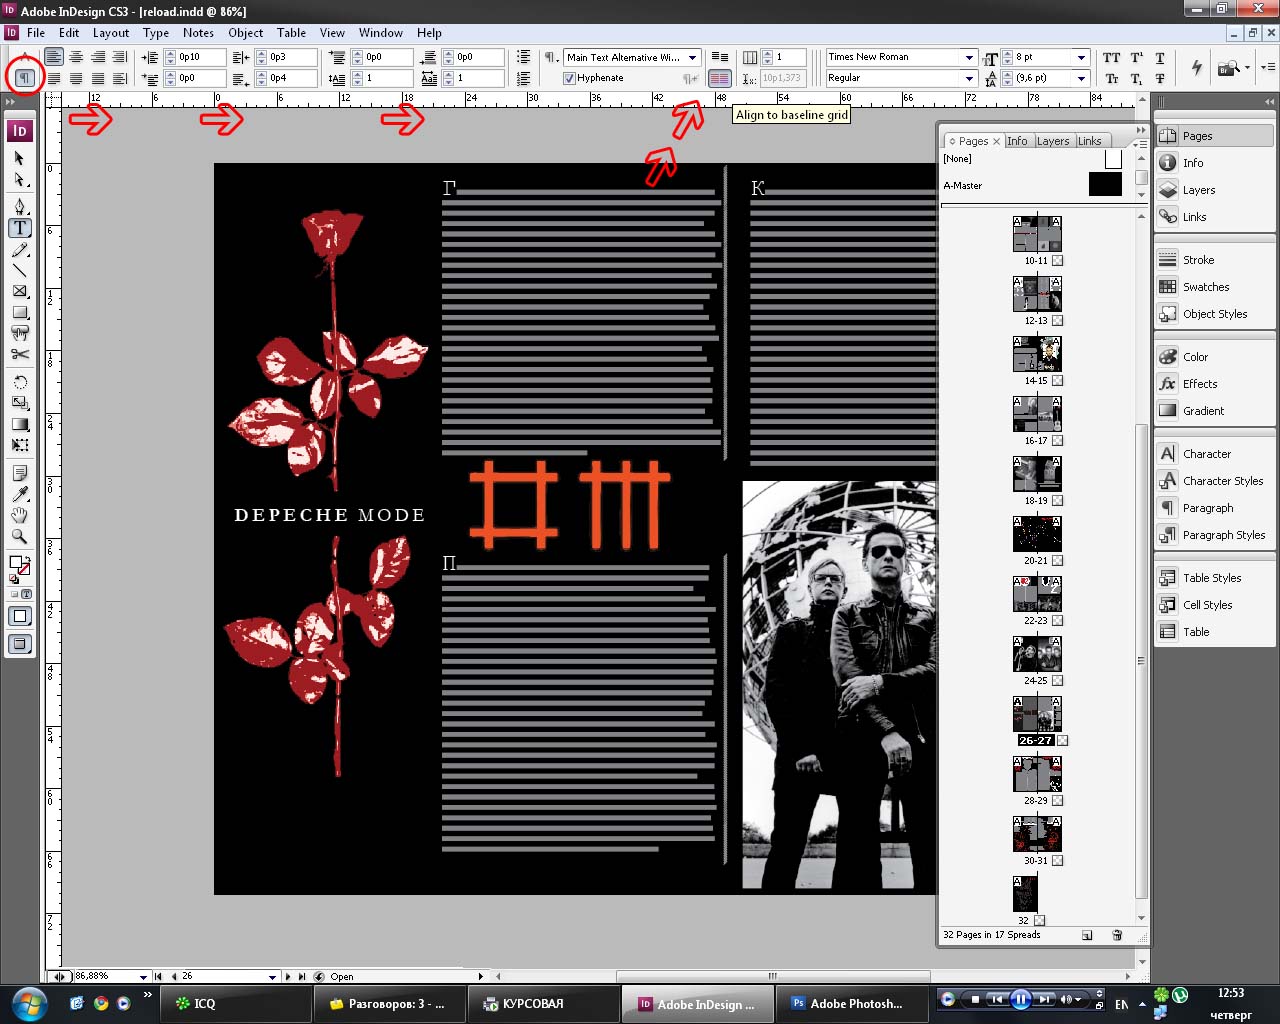Screen dimensions: 1280x1024
Task: Open the File menu
Action: click(x=36, y=33)
